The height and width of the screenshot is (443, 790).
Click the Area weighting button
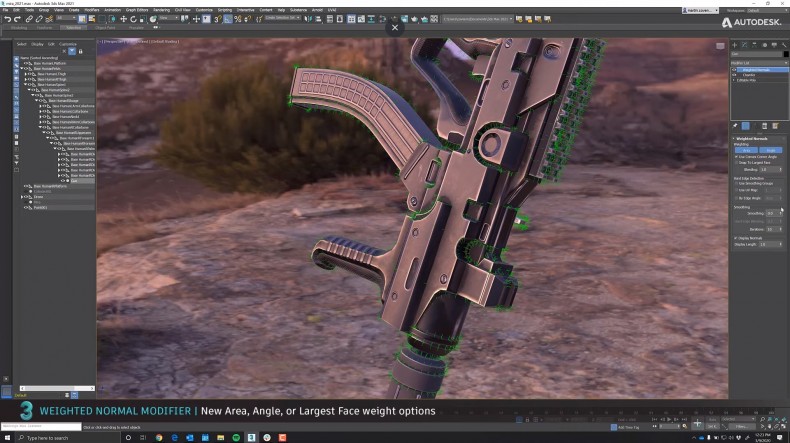[746, 150]
